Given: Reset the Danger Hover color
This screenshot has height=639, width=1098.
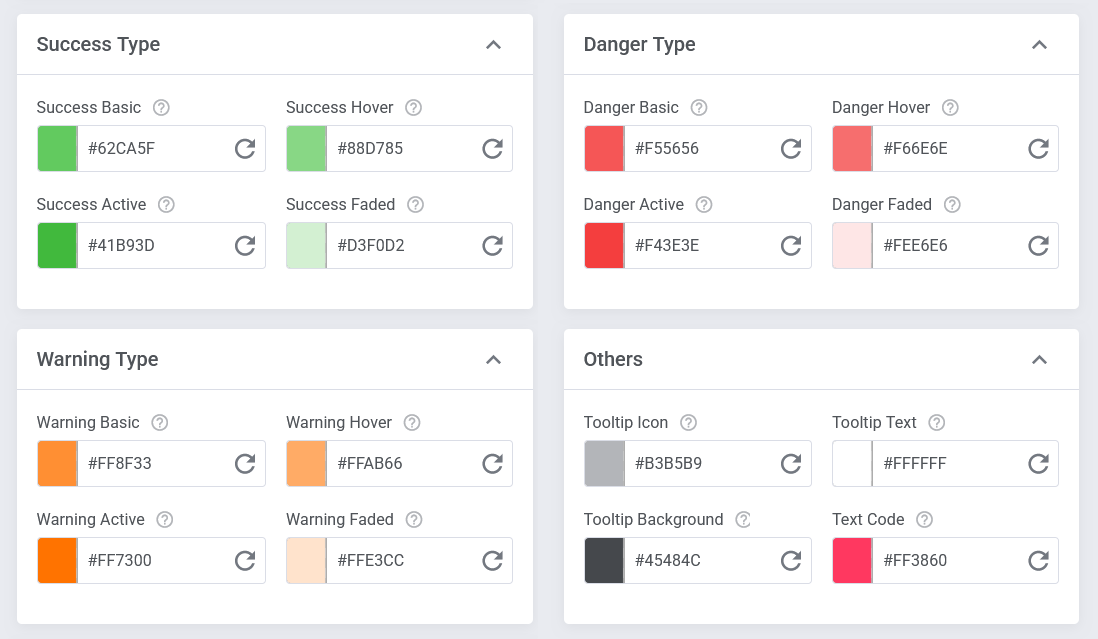Looking at the screenshot, I should 1039,149.
